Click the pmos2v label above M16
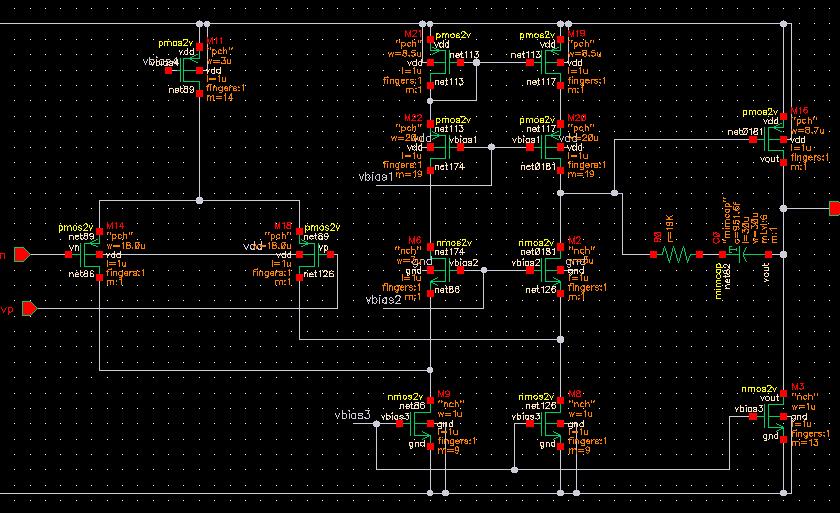840x513 pixels. pos(760,112)
